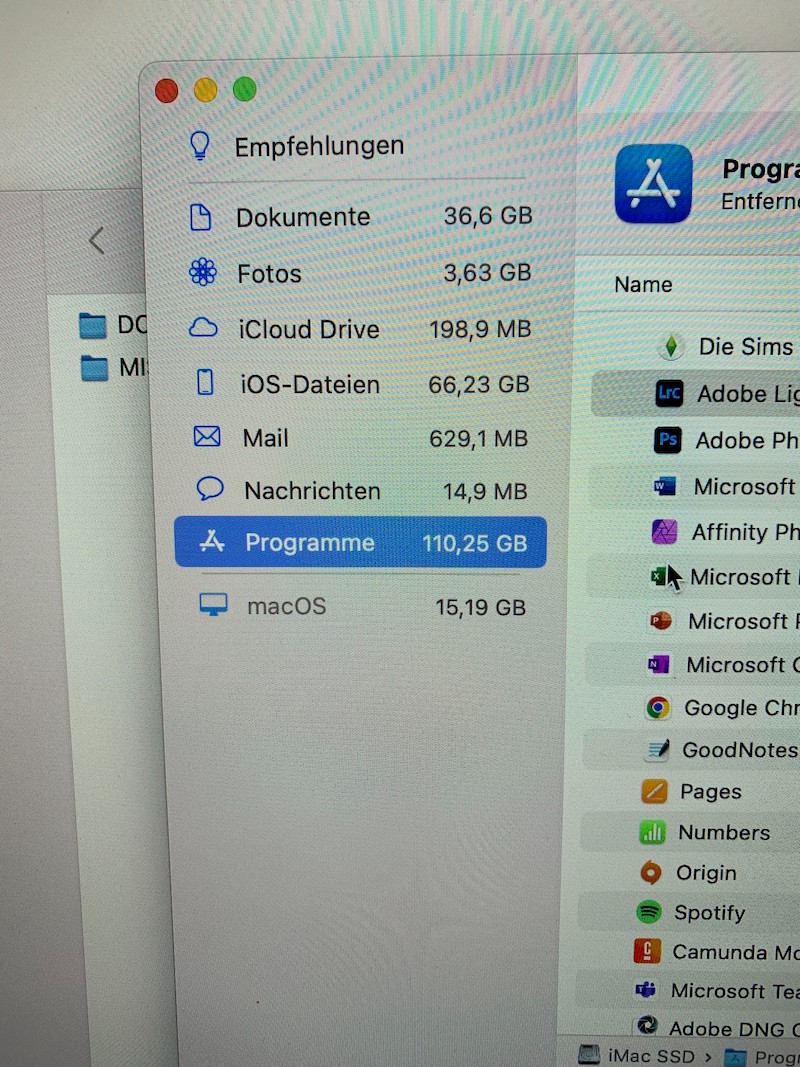The image size is (800, 1067).
Task: Click the iOS-Dateien phone icon
Action: coord(205,383)
